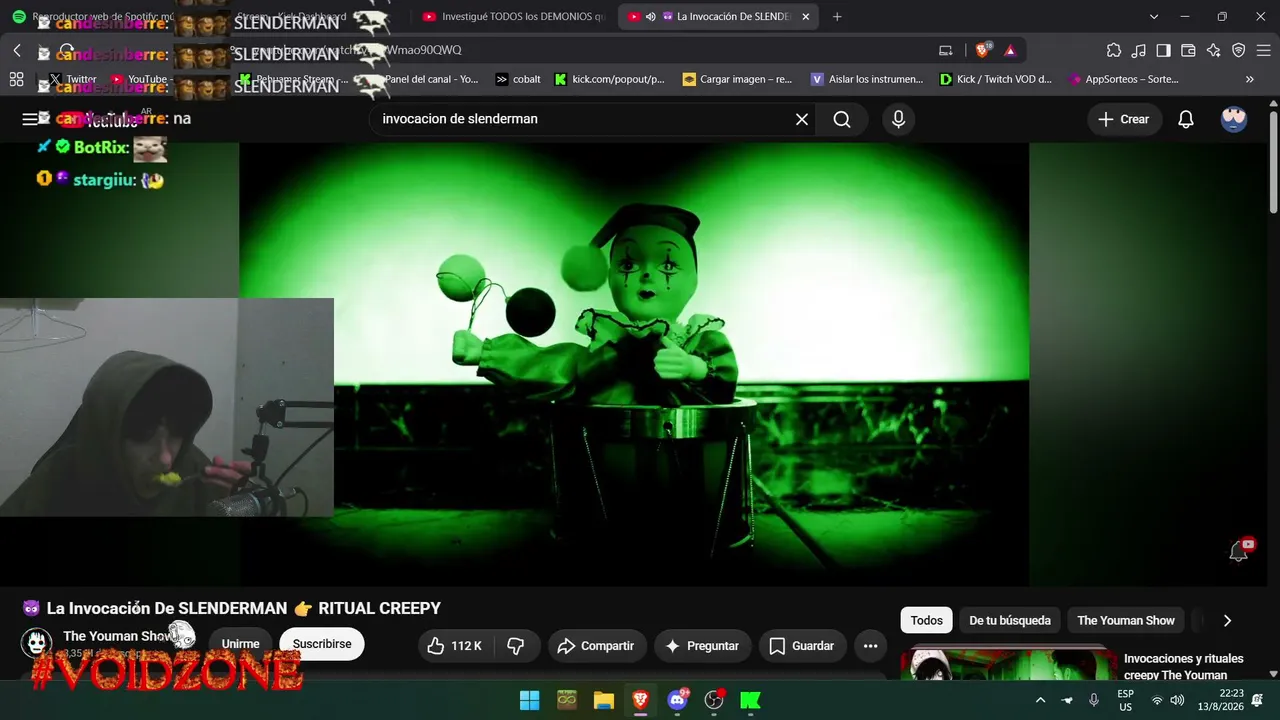Viewport: 1280px width, 720px height.
Task: Share the video with Compartir
Action: (596, 646)
